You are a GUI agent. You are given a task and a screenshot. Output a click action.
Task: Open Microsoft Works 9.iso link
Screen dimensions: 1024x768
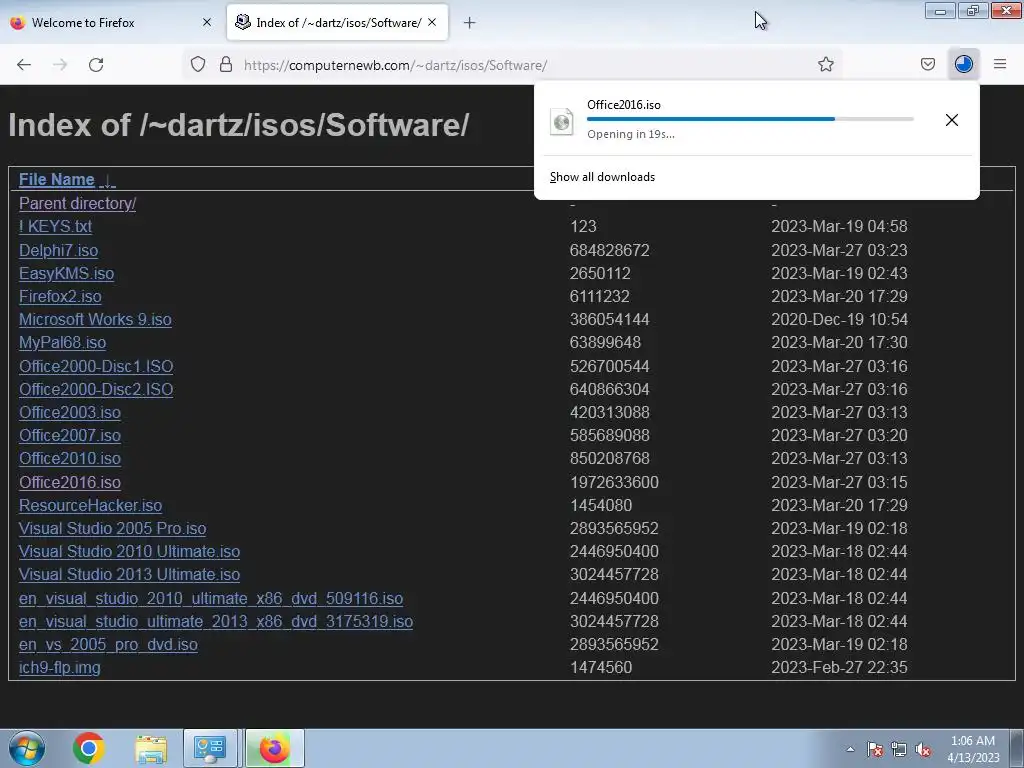[x=95, y=319]
